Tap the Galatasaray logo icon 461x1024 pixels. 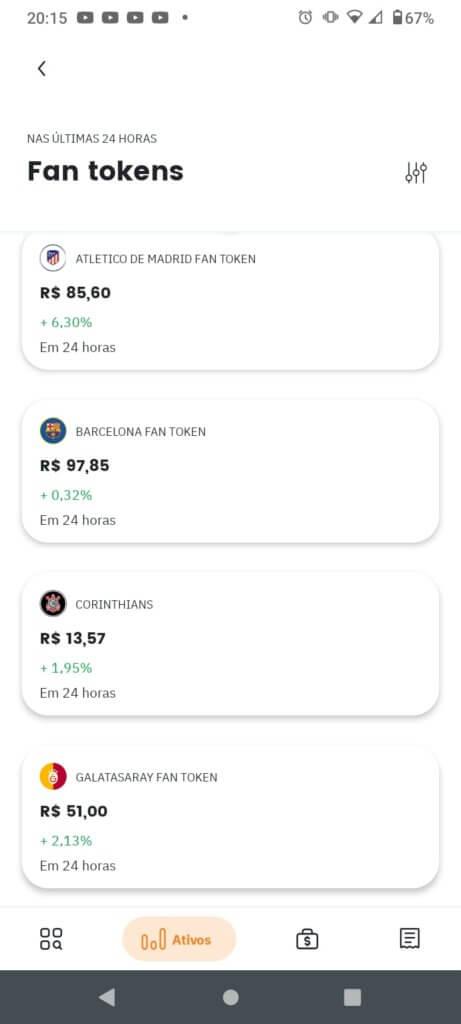click(x=53, y=776)
